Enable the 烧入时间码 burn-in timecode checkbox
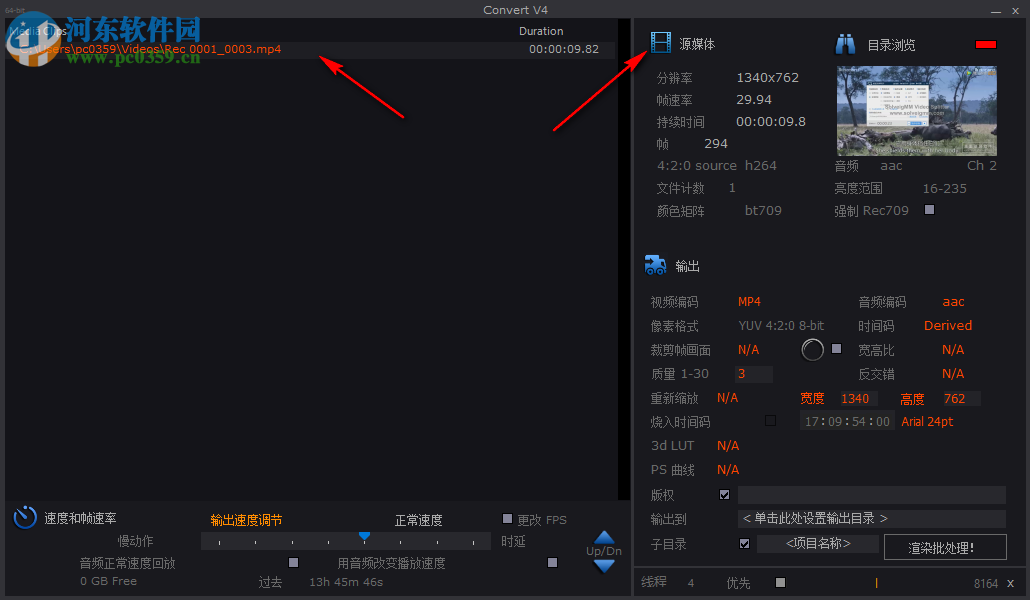The width and height of the screenshot is (1030, 600). click(x=768, y=421)
